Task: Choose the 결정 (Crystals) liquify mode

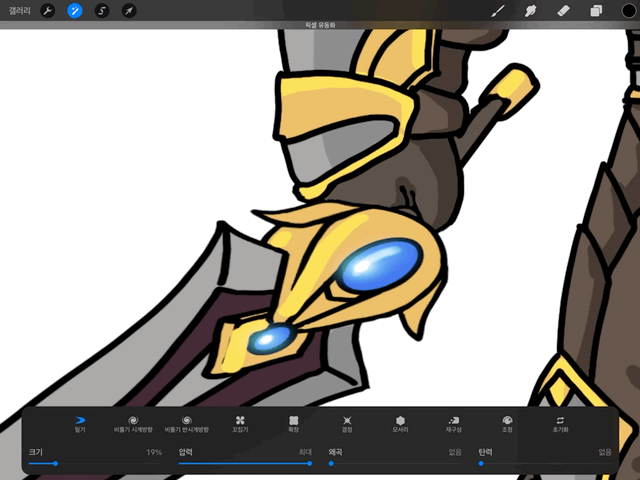Action: click(x=347, y=424)
